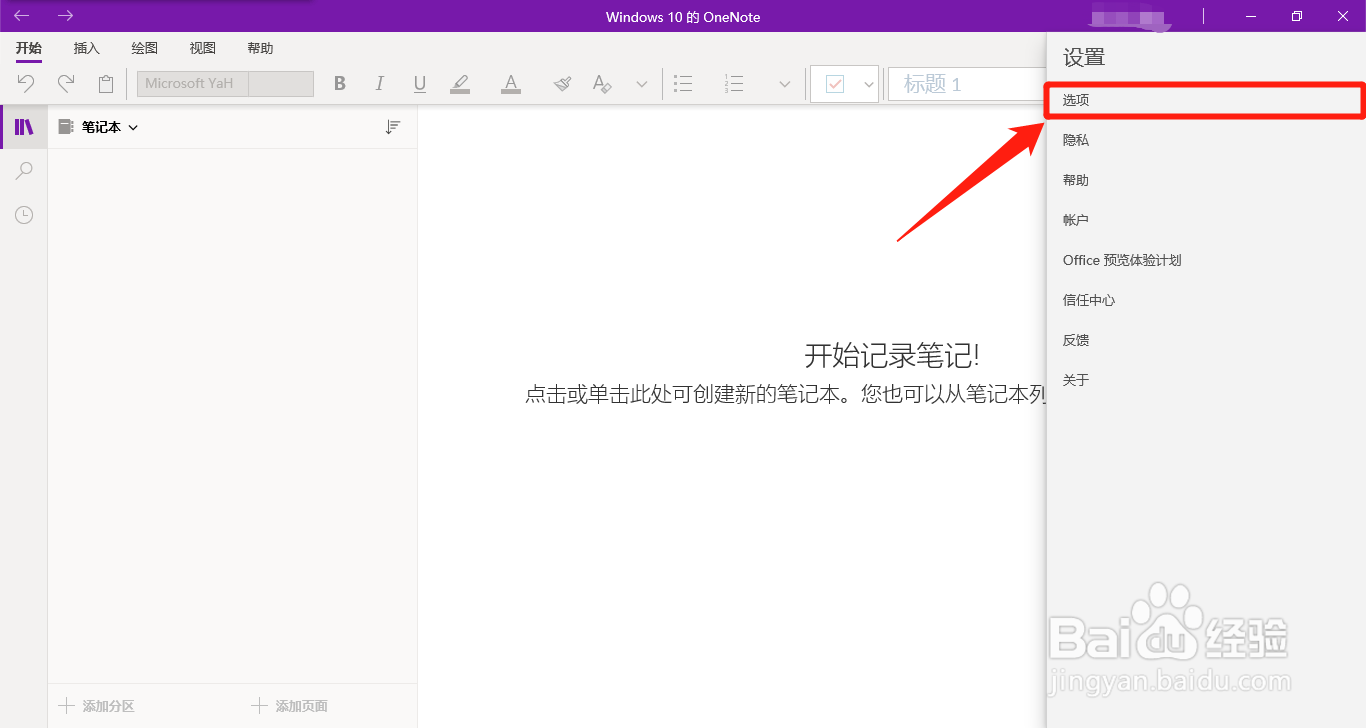This screenshot has width=1366, height=728.
Task: Expand more font formatting options
Action: pyautogui.click(x=642, y=84)
